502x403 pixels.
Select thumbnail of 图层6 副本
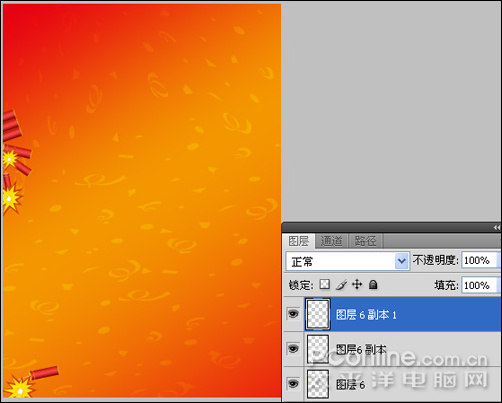point(318,349)
